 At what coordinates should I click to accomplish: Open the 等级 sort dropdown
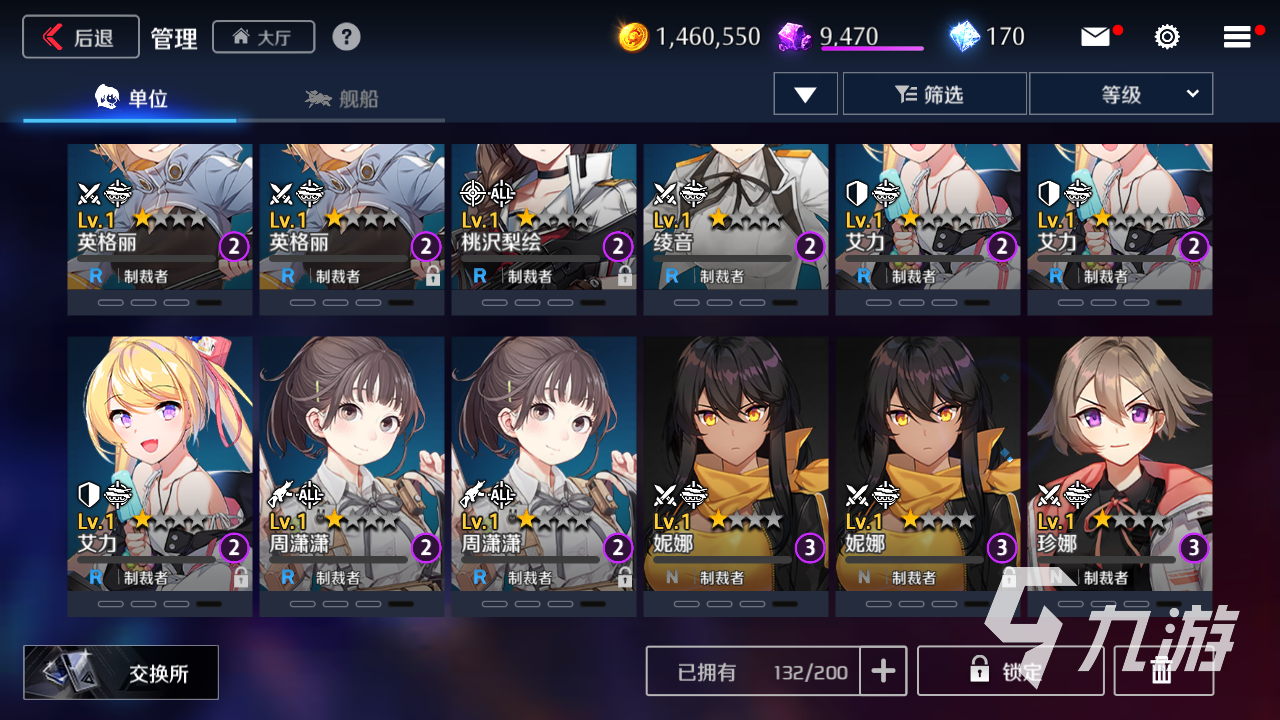1121,94
